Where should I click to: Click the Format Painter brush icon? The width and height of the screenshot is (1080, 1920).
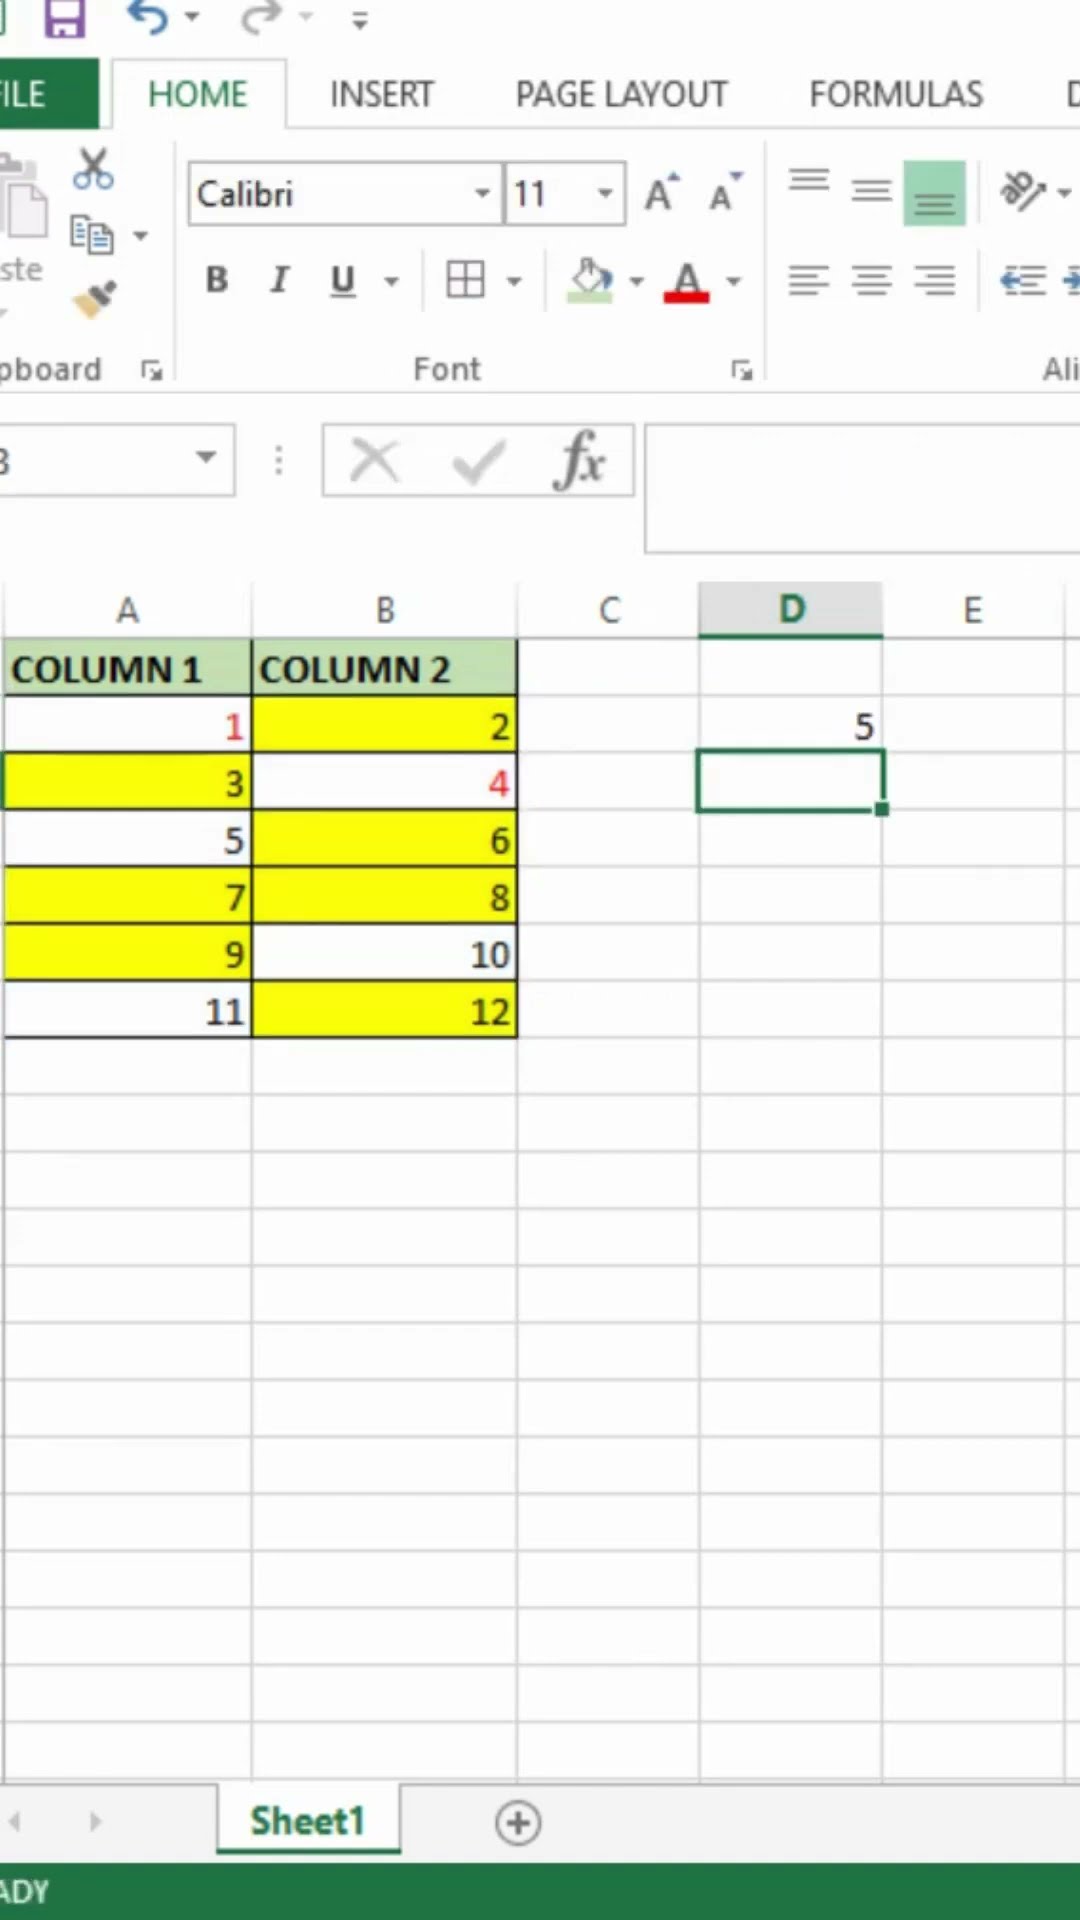tap(95, 299)
